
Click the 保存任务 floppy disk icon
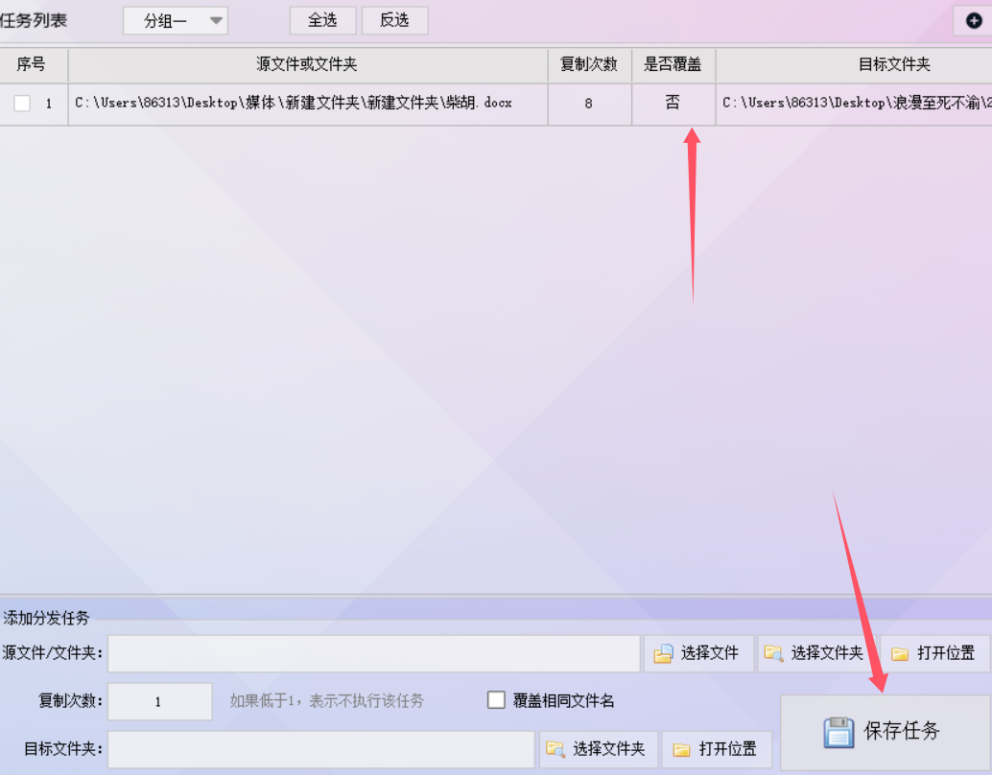click(x=839, y=732)
